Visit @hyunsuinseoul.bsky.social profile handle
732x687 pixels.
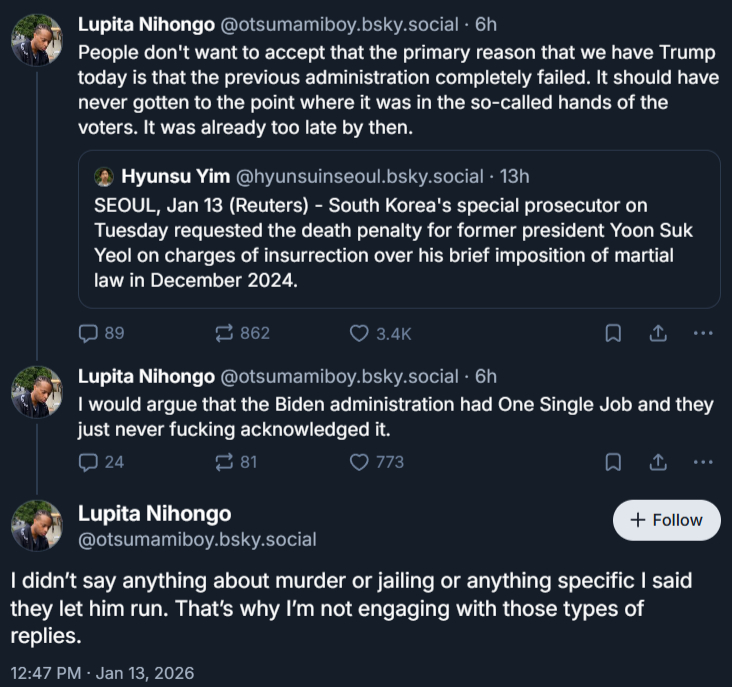362,177
